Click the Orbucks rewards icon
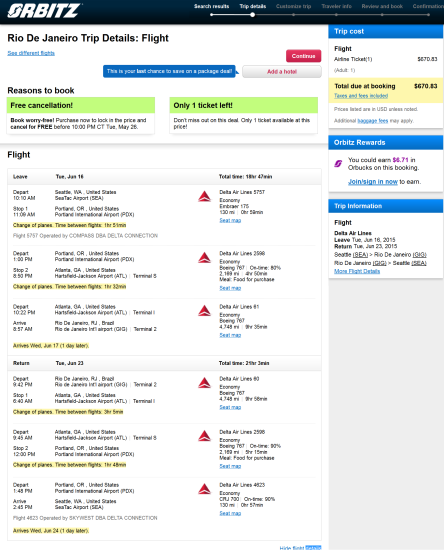Screen dimensions: 444x550 click(x=338, y=163)
